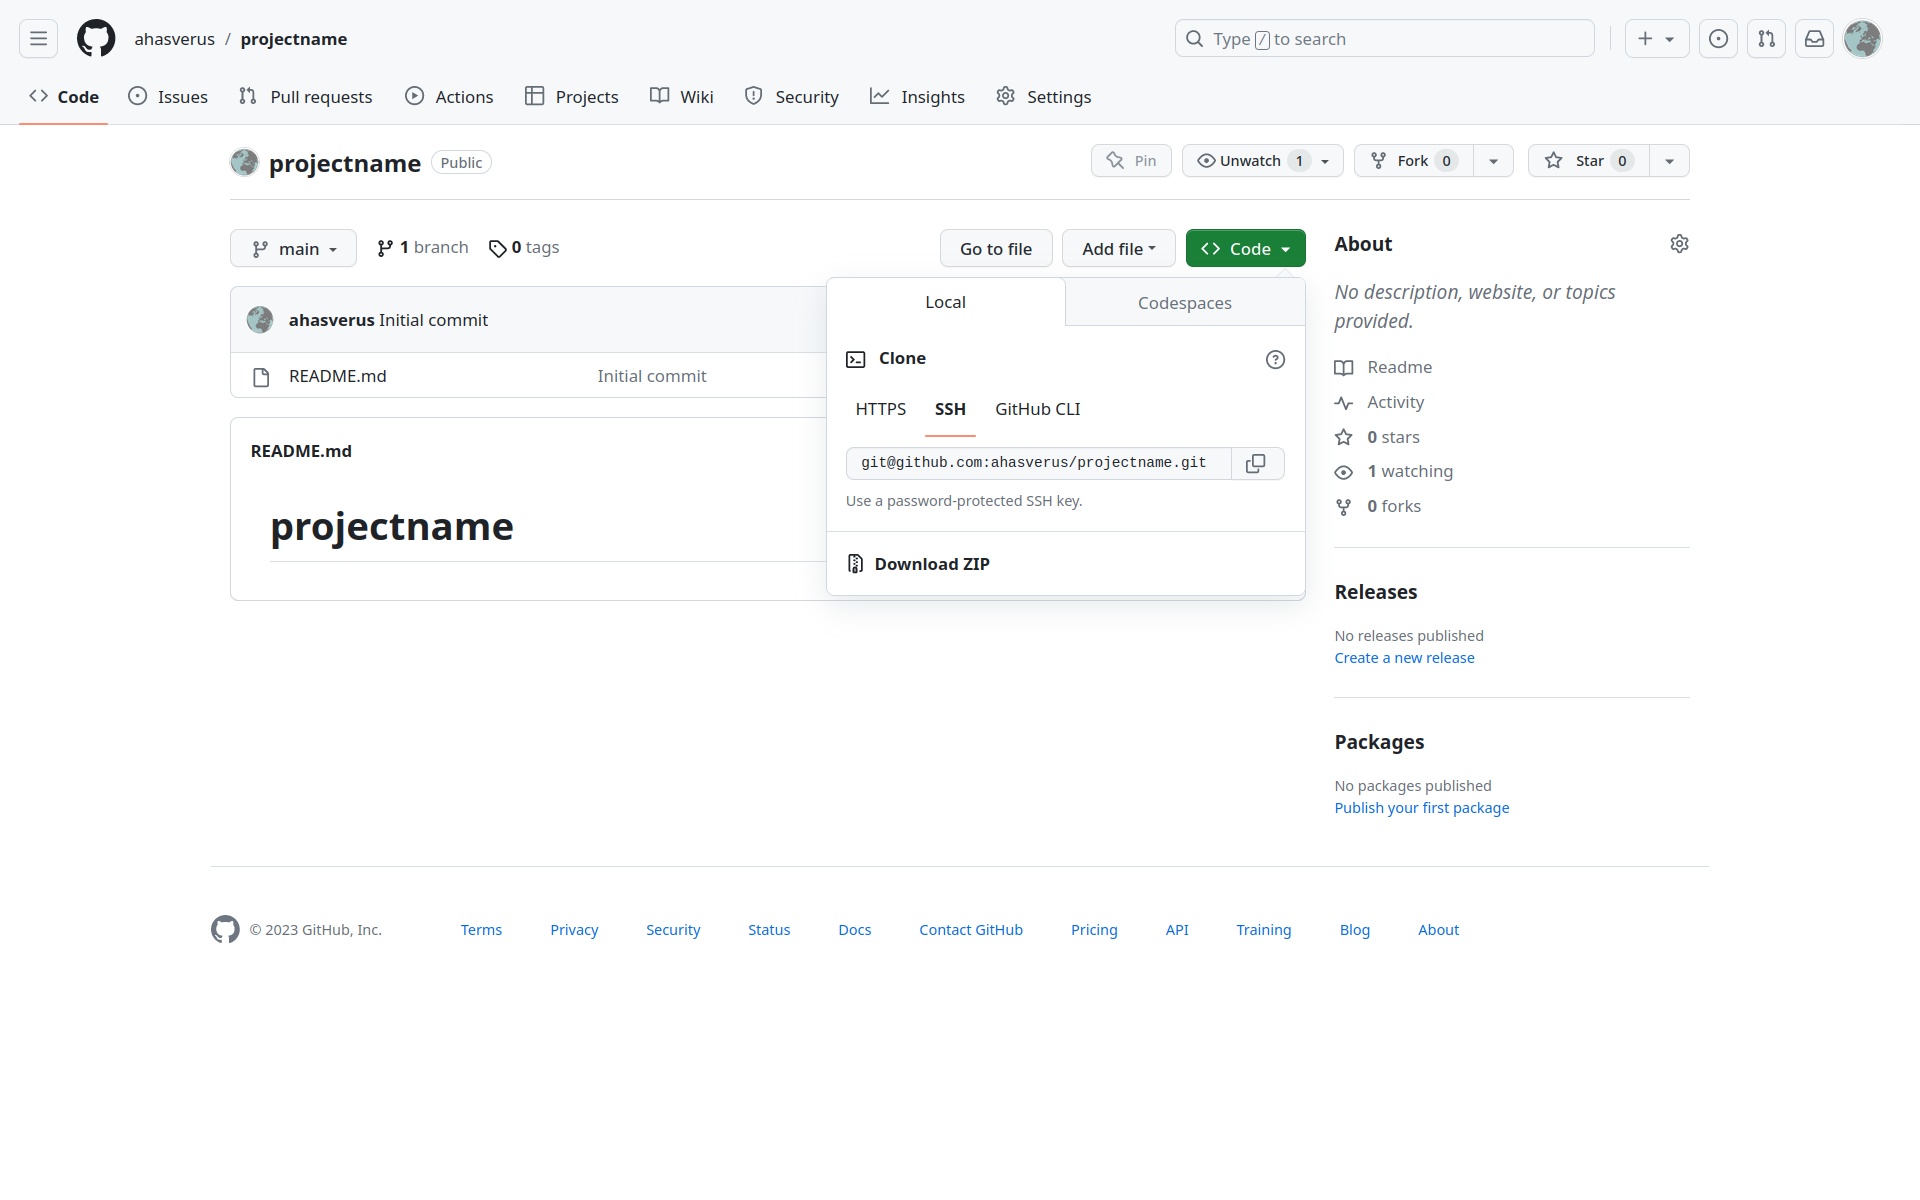
Task: Pin the projectname repository
Action: click(x=1131, y=161)
